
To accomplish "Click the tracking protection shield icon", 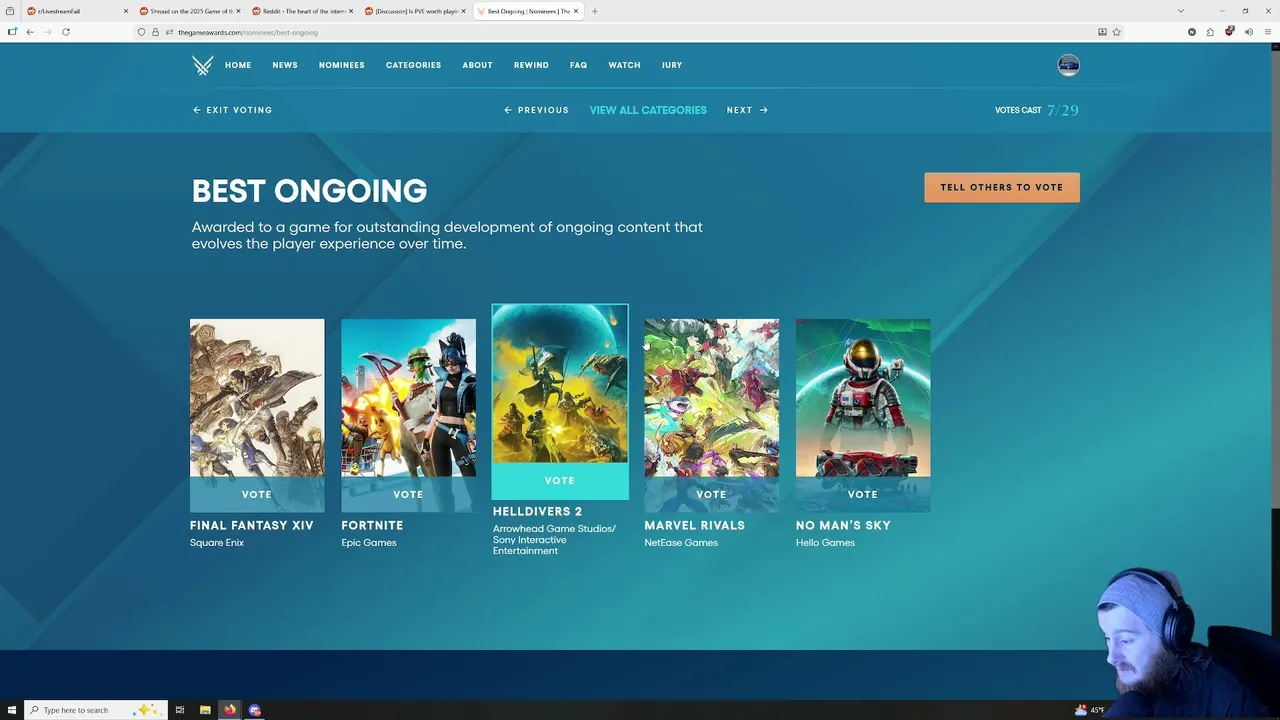I will pos(141,32).
